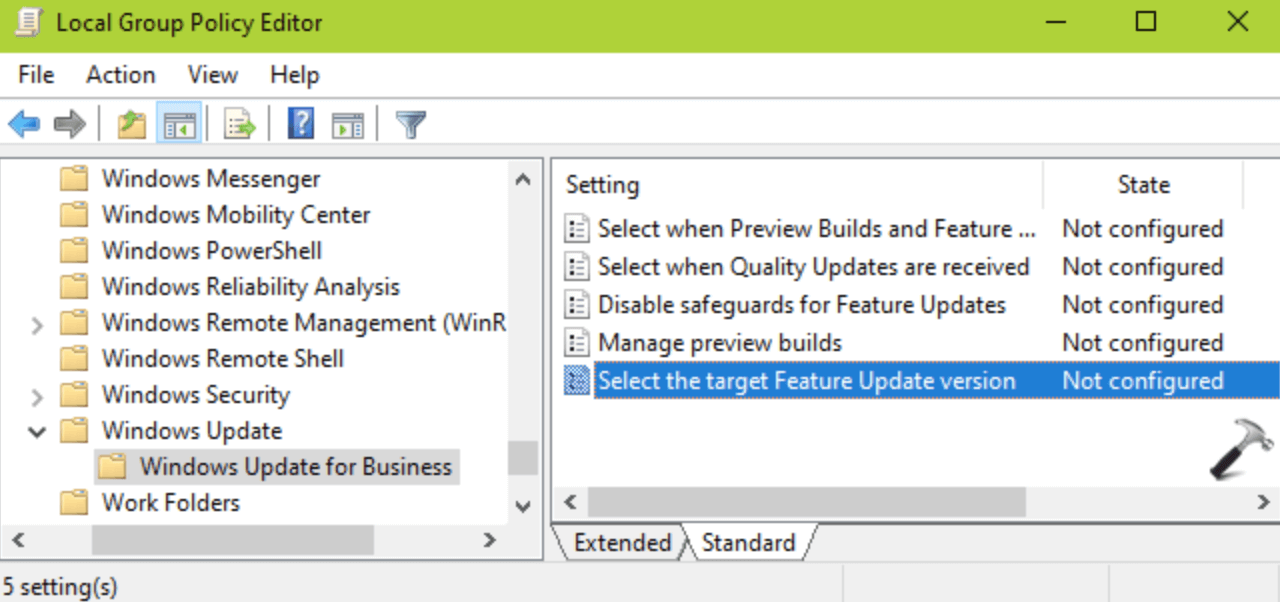Switch to the Extended tab
Viewport: 1280px width, 602px height.
click(622, 543)
